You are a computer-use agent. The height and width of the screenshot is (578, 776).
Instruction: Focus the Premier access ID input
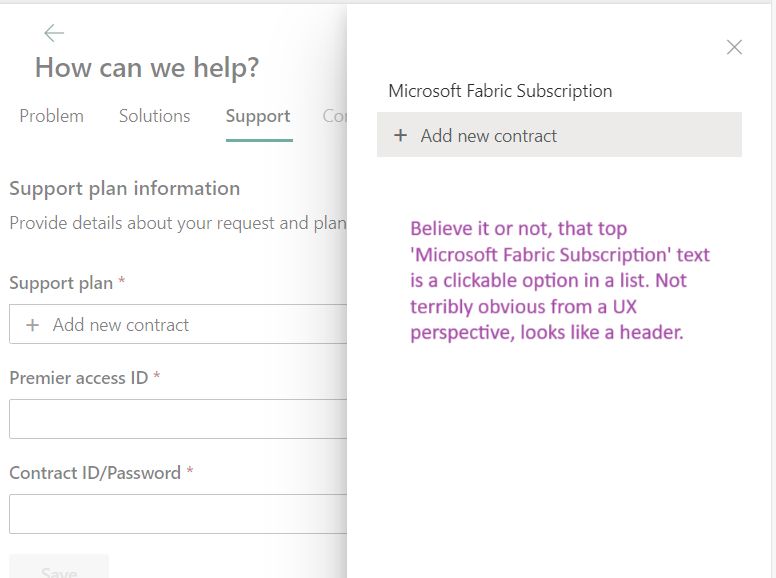(178, 419)
